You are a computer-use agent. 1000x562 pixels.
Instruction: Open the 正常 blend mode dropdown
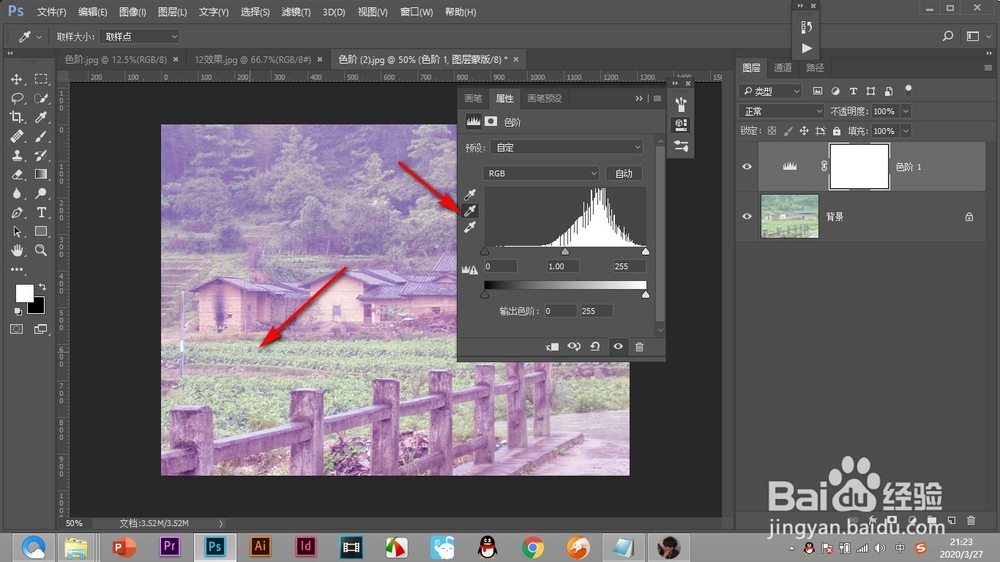[x=782, y=112]
